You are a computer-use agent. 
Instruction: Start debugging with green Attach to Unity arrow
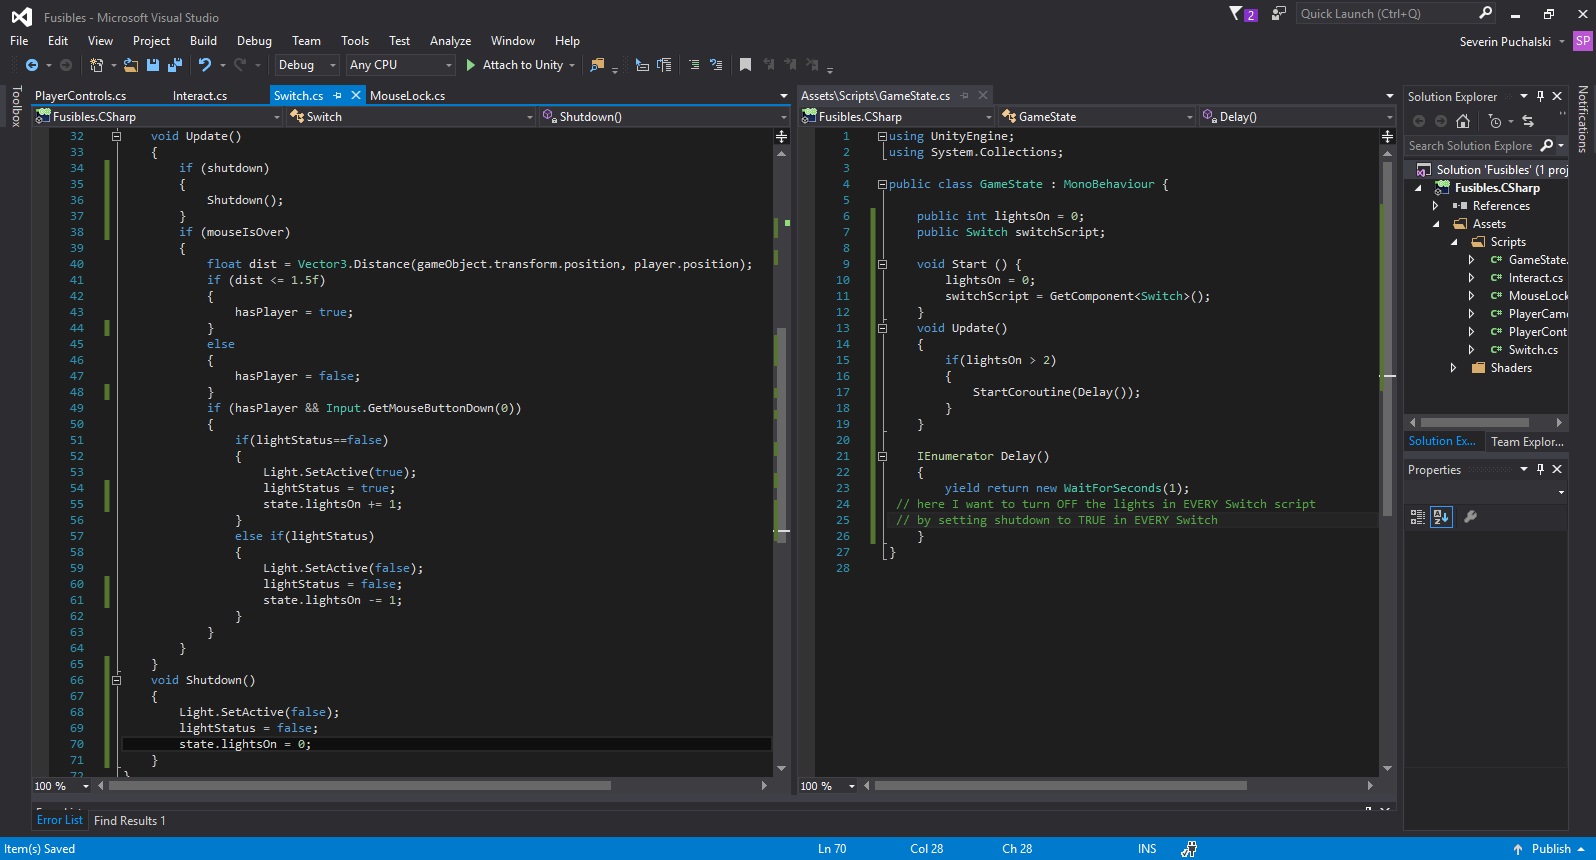471,65
